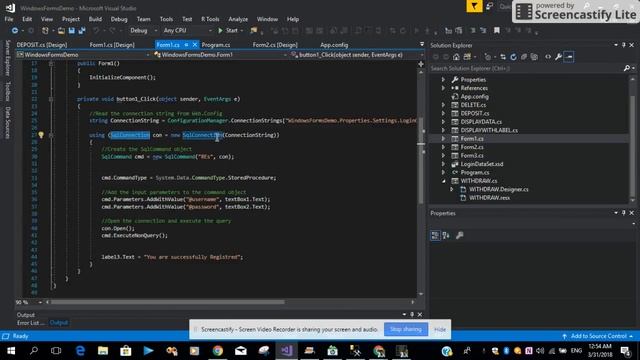Open the View menu
Viewport: 640px width, 360px height.
[x=47, y=19]
